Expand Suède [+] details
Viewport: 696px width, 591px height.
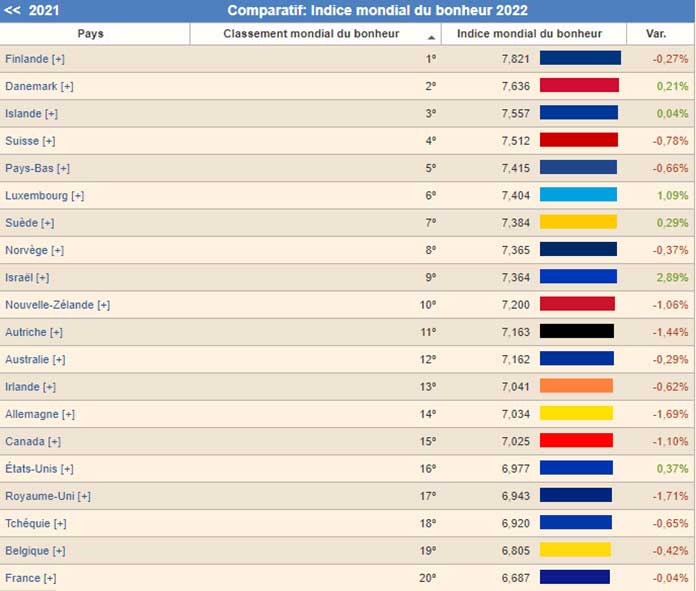[48, 223]
